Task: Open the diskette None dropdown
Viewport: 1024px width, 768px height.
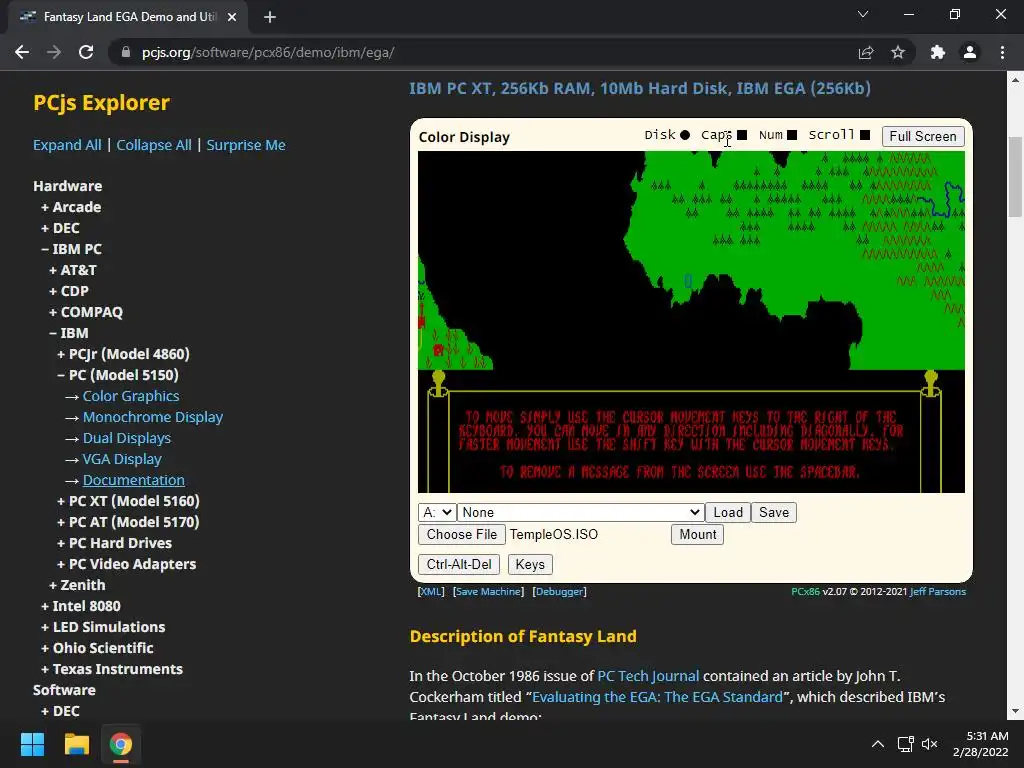Action: click(581, 513)
